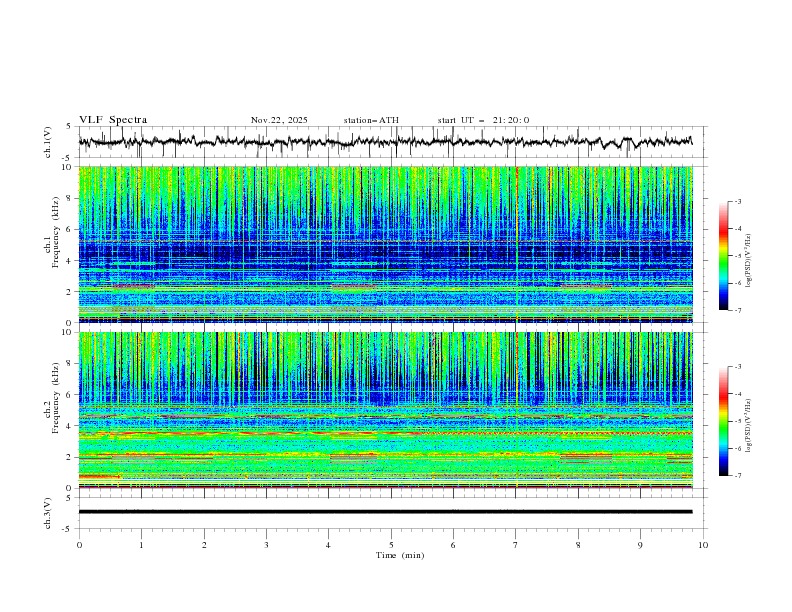Click the log(PSD) label beside the lower colorbar
The image size is (792, 612).
point(748,426)
